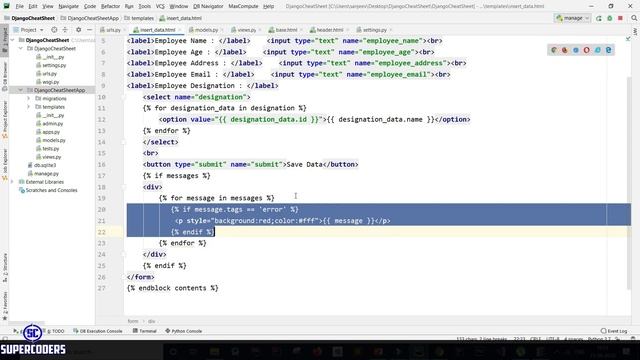Expand the templates folder

pos(29,107)
